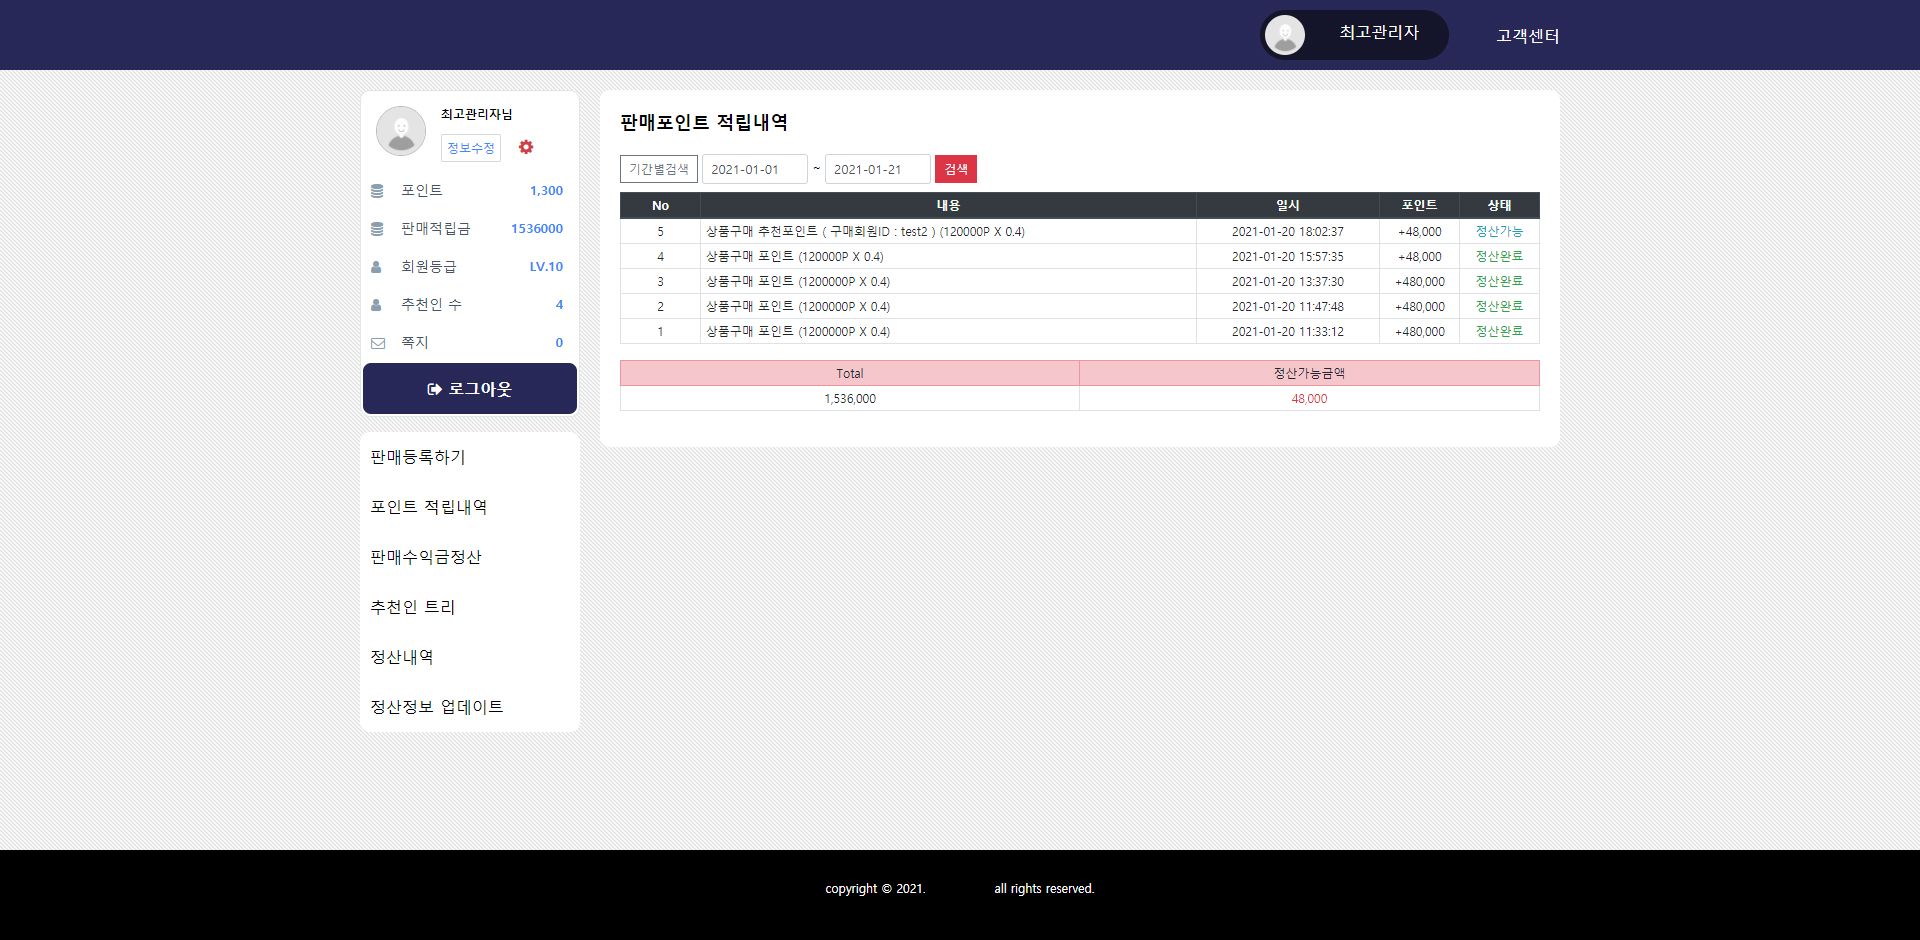Open the end date field 2021-01-21
The image size is (1920, 940).
pyautogui.click(x=877, y=169)
